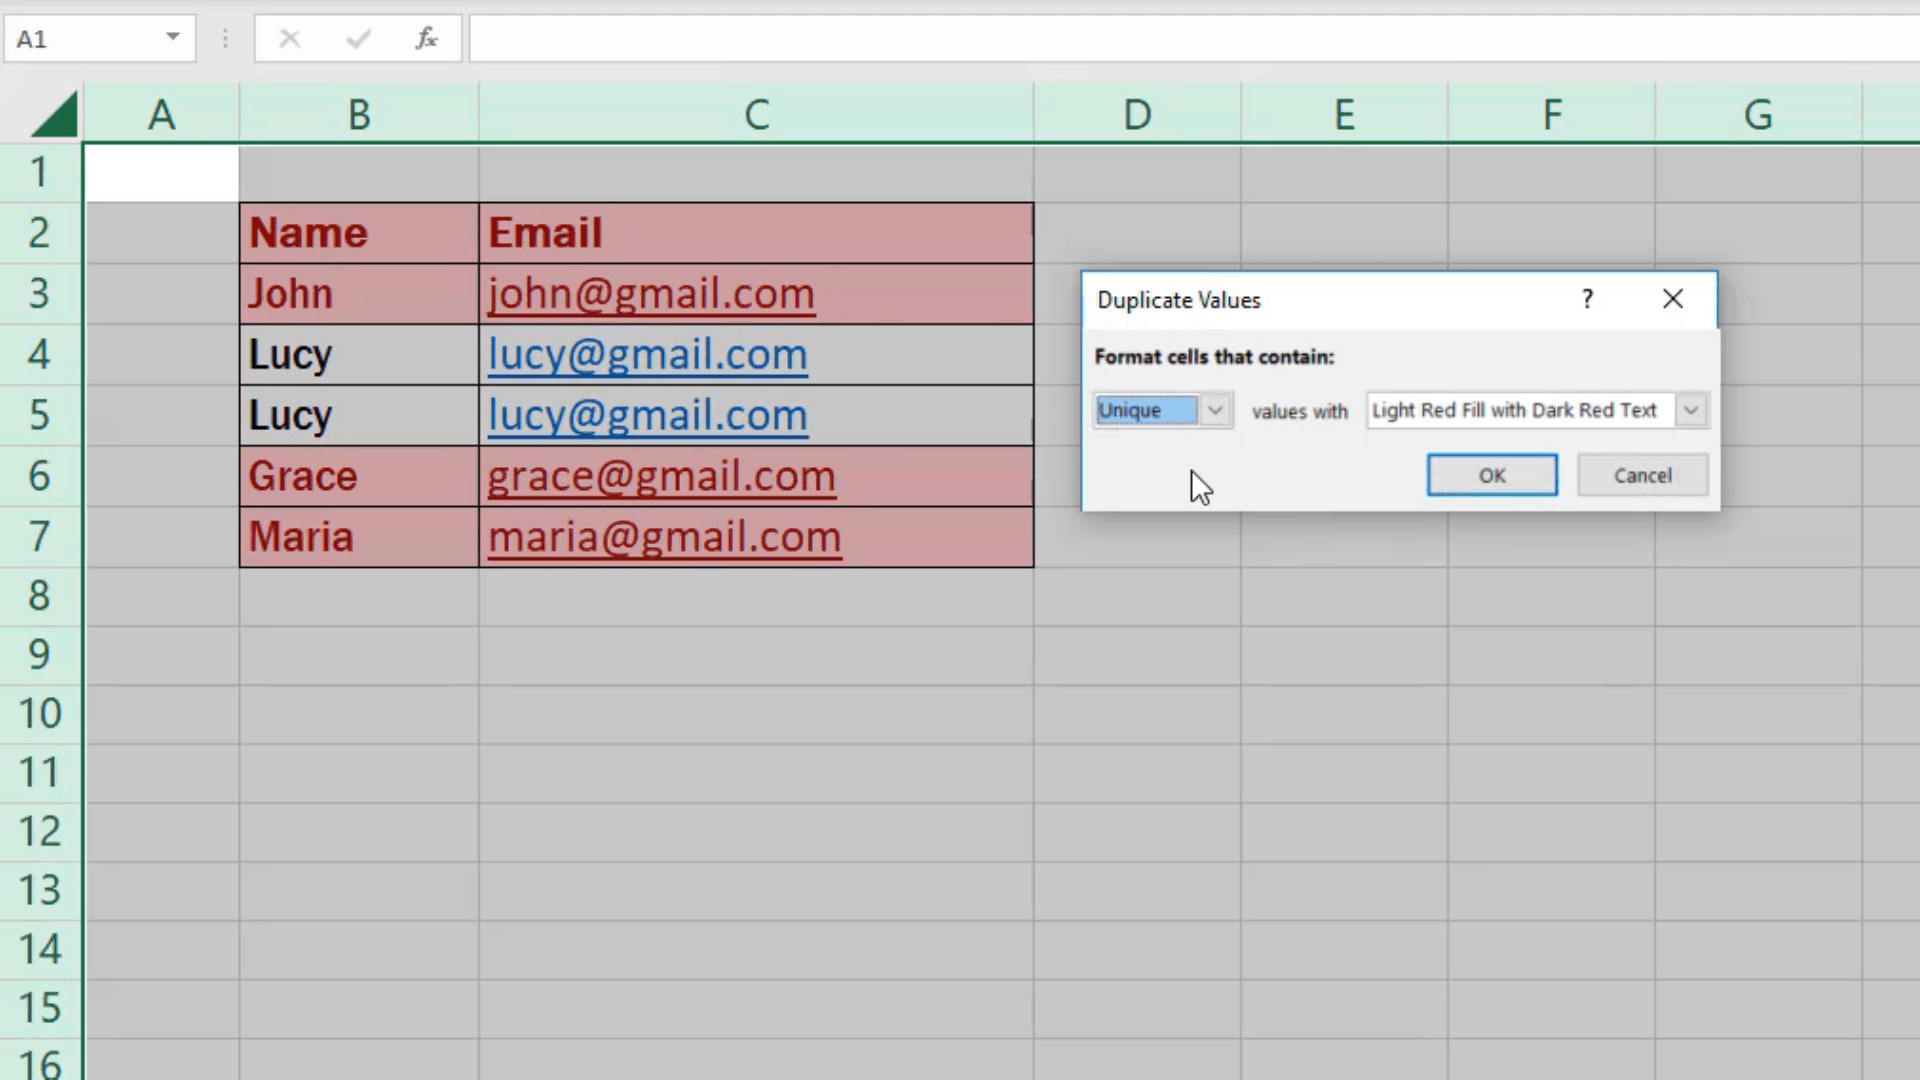Select column C header
Image resolution: width=1920 pixels, height=1080 pixels.
point(756,115)
